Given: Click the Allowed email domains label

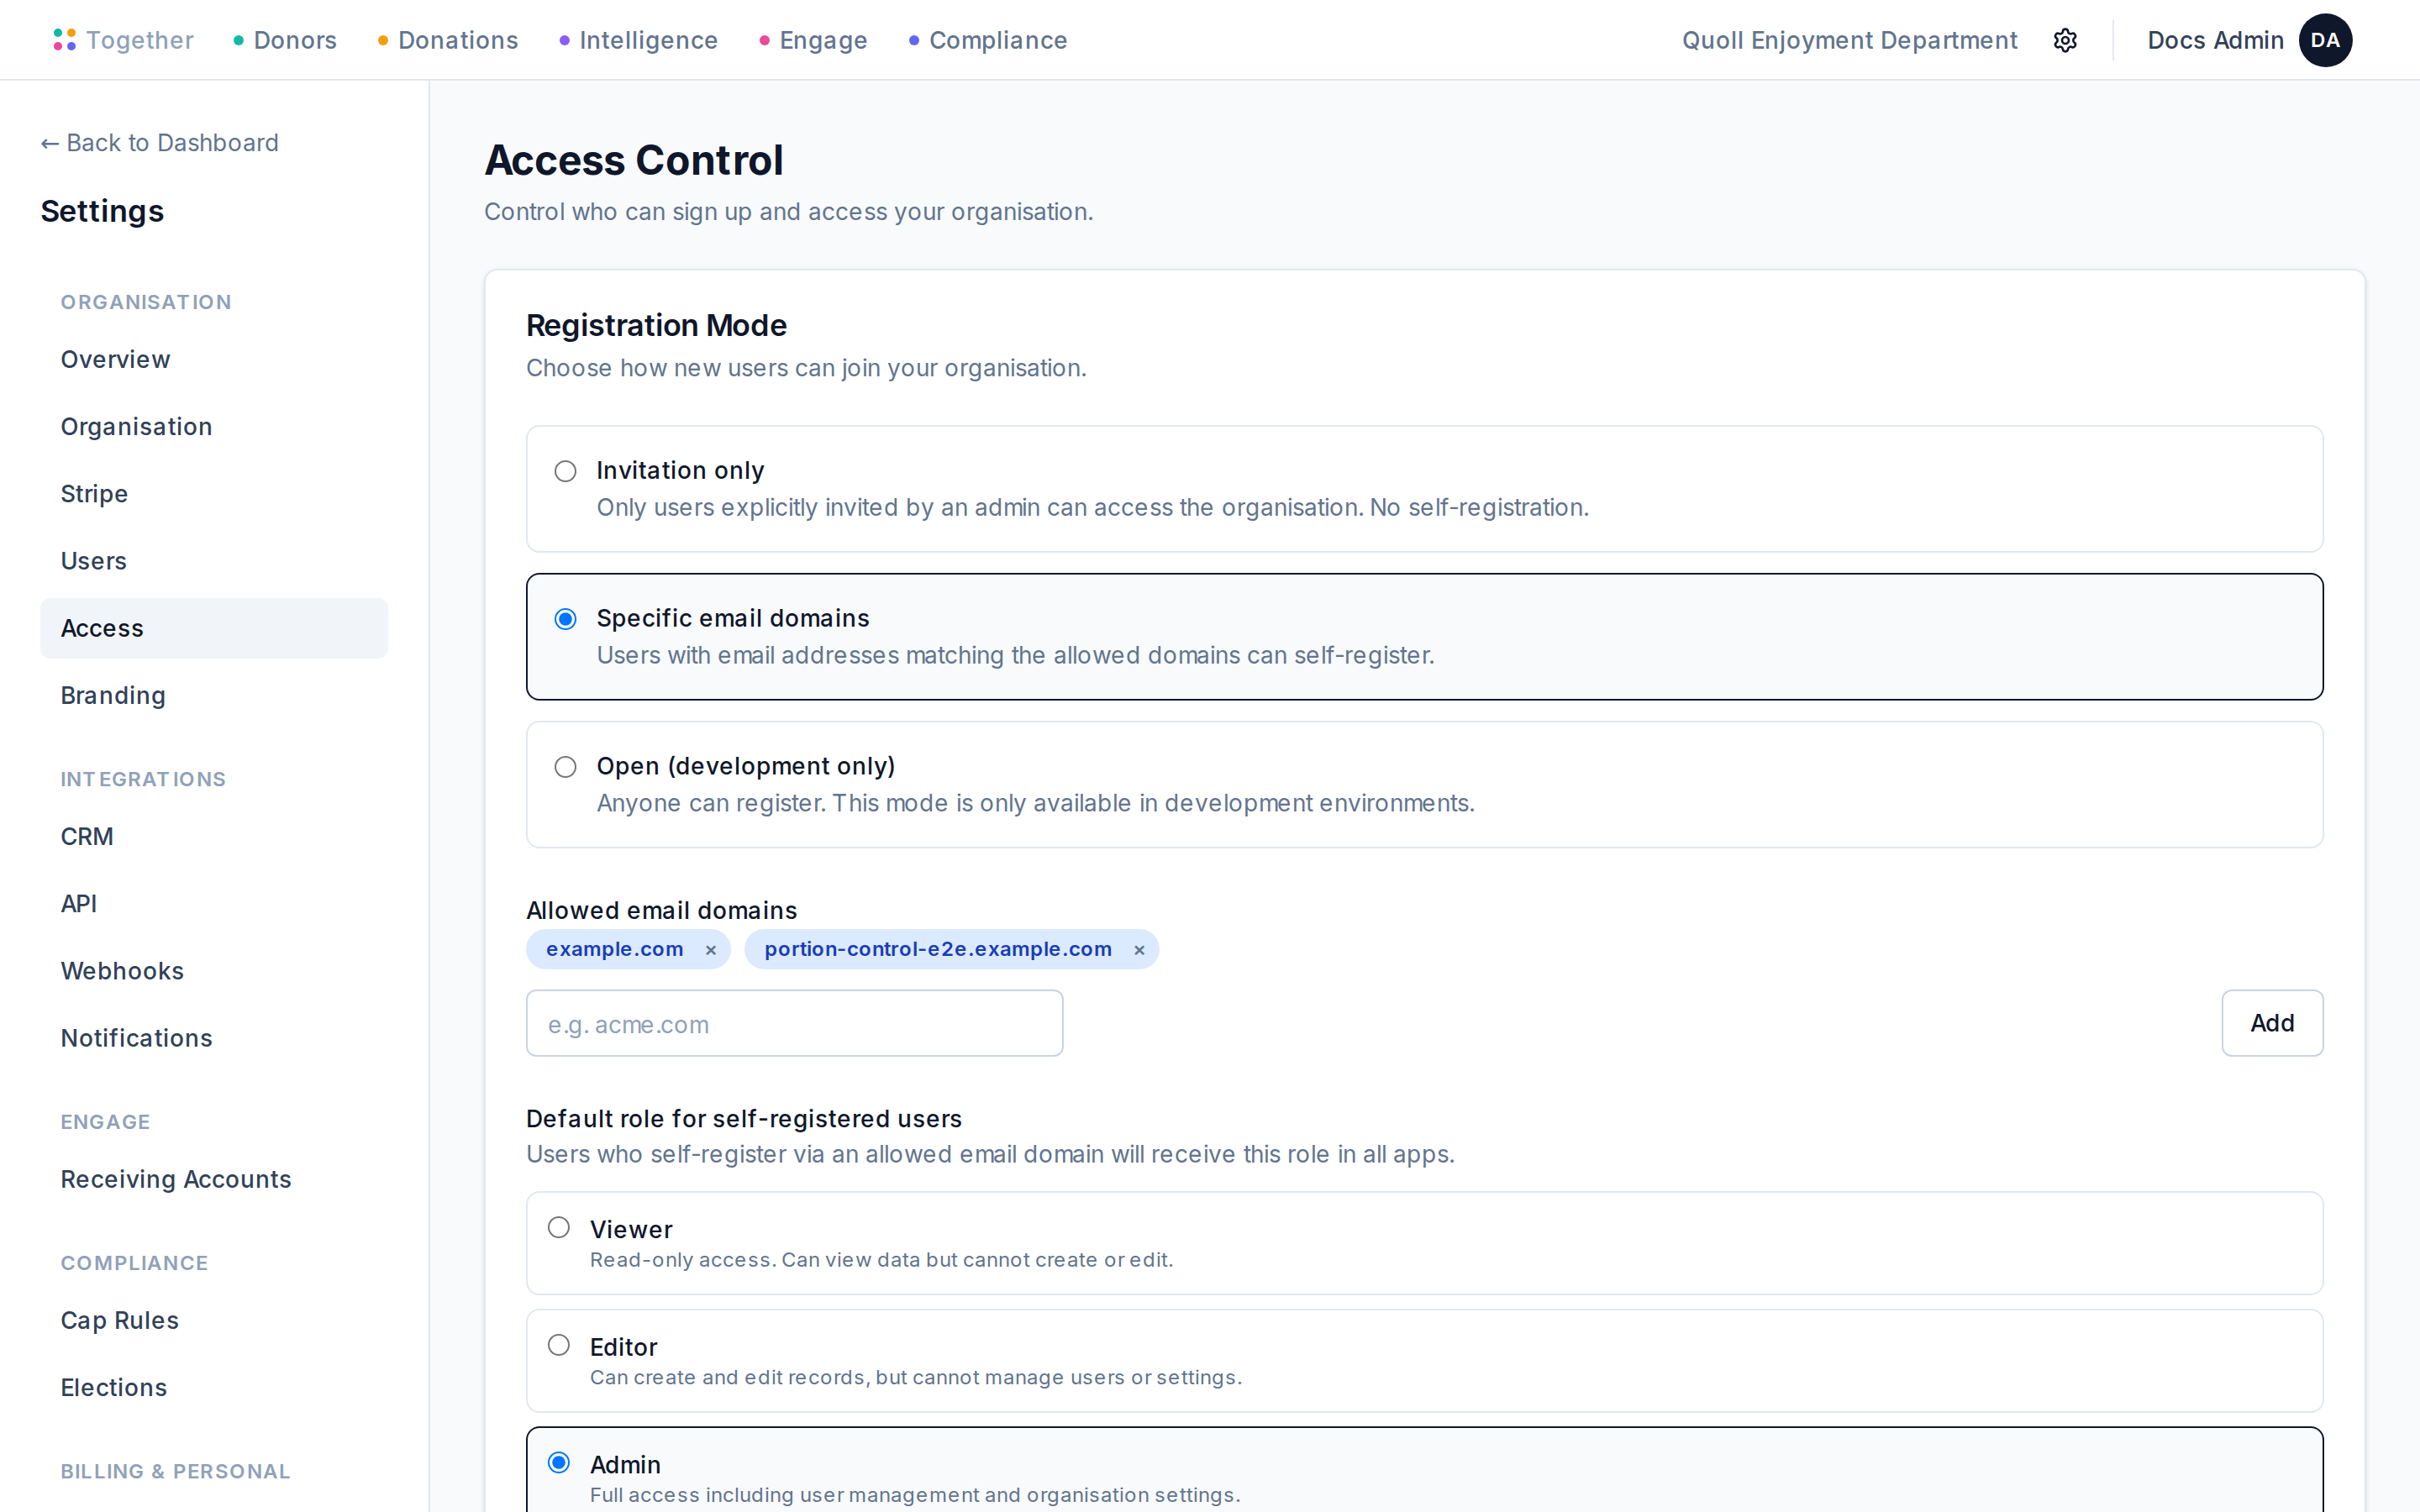Looking at the screenshot, I should point(661,910).
